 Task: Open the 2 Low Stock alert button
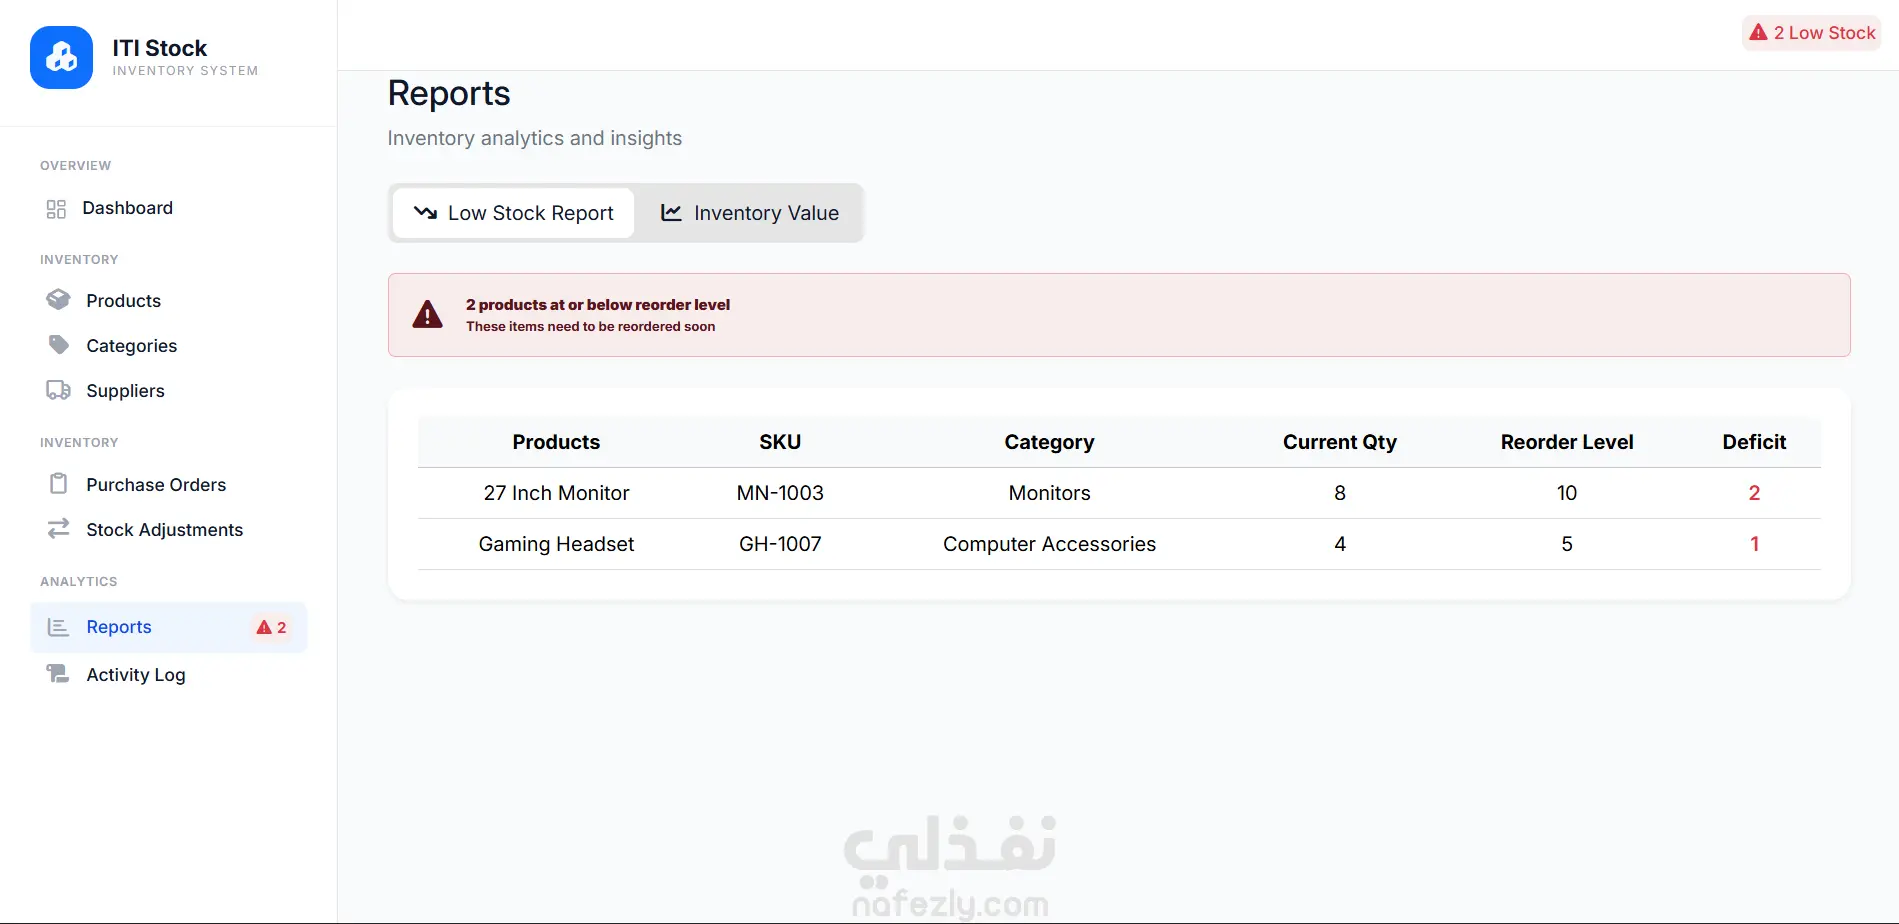click(1811, 33)
